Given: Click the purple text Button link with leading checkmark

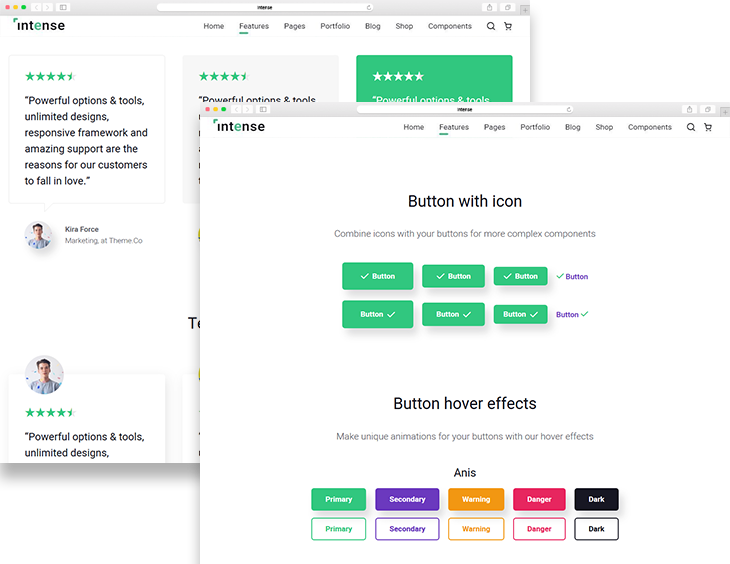Looking at the screenshot, I should 572,276.
